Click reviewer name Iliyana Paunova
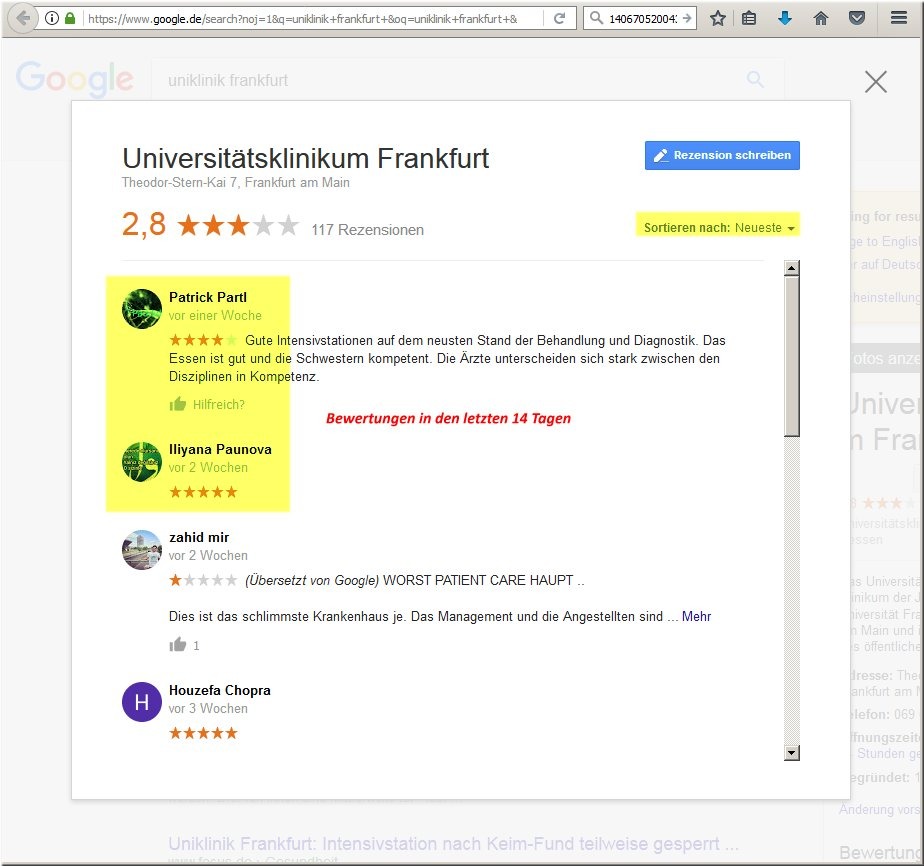Viewport: 924px width, 866px height. [220, 449]
